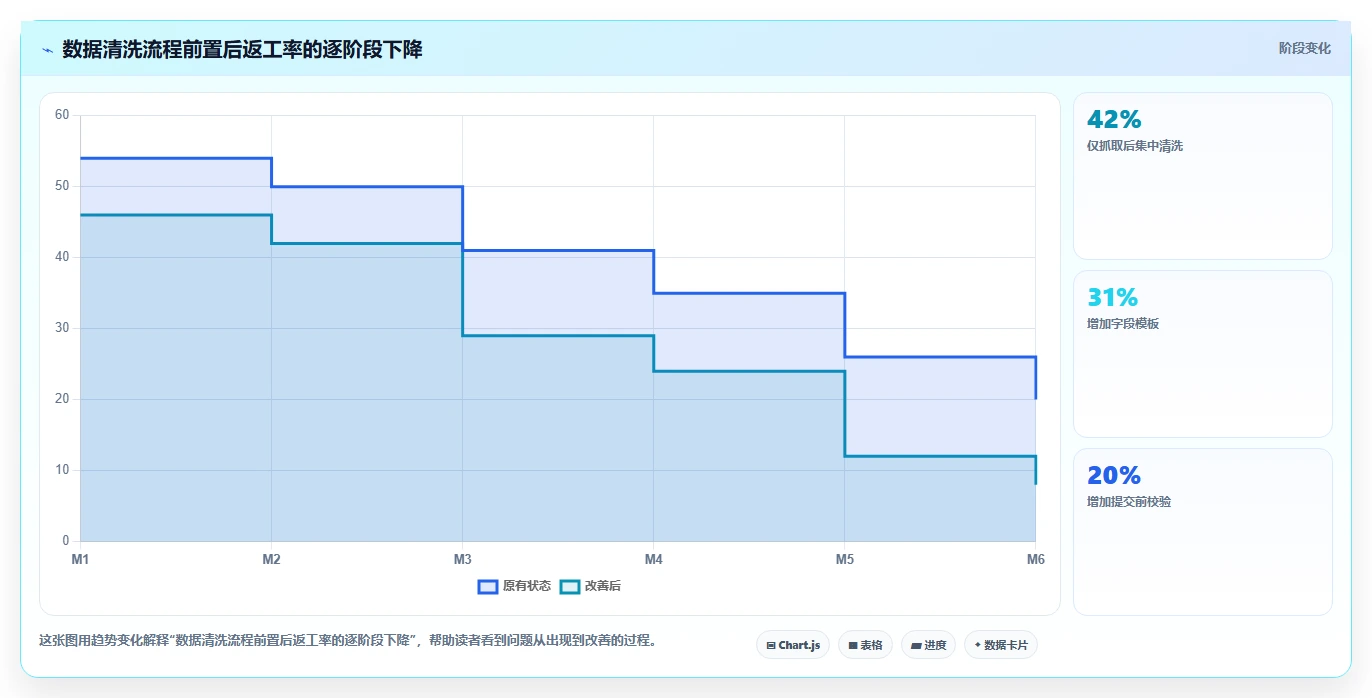Image resolution: width=1372 pixels, height=698 pixels.
Task: Click the M4 axis label
Action: point(653,559)
